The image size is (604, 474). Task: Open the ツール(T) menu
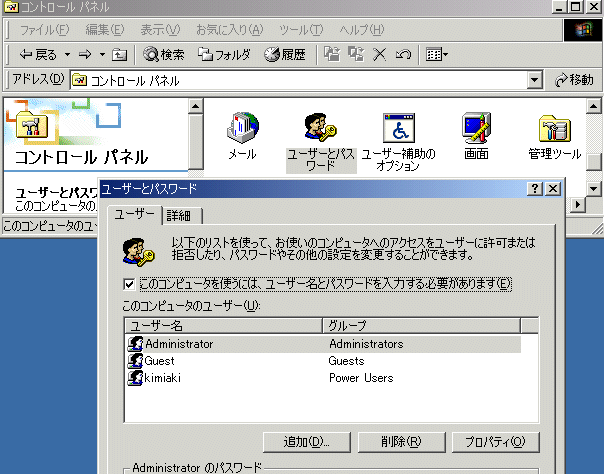(301, 30)
